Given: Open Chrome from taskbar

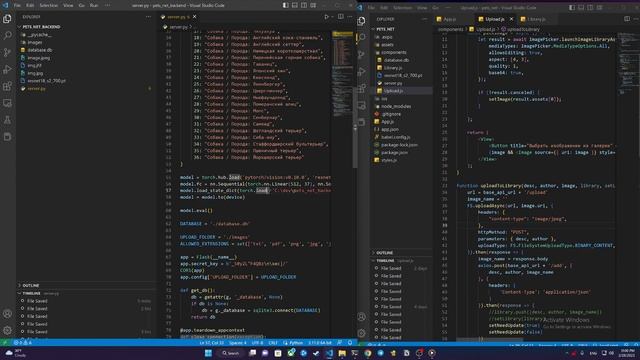Looking at the screenshot, I should (368, 353).
